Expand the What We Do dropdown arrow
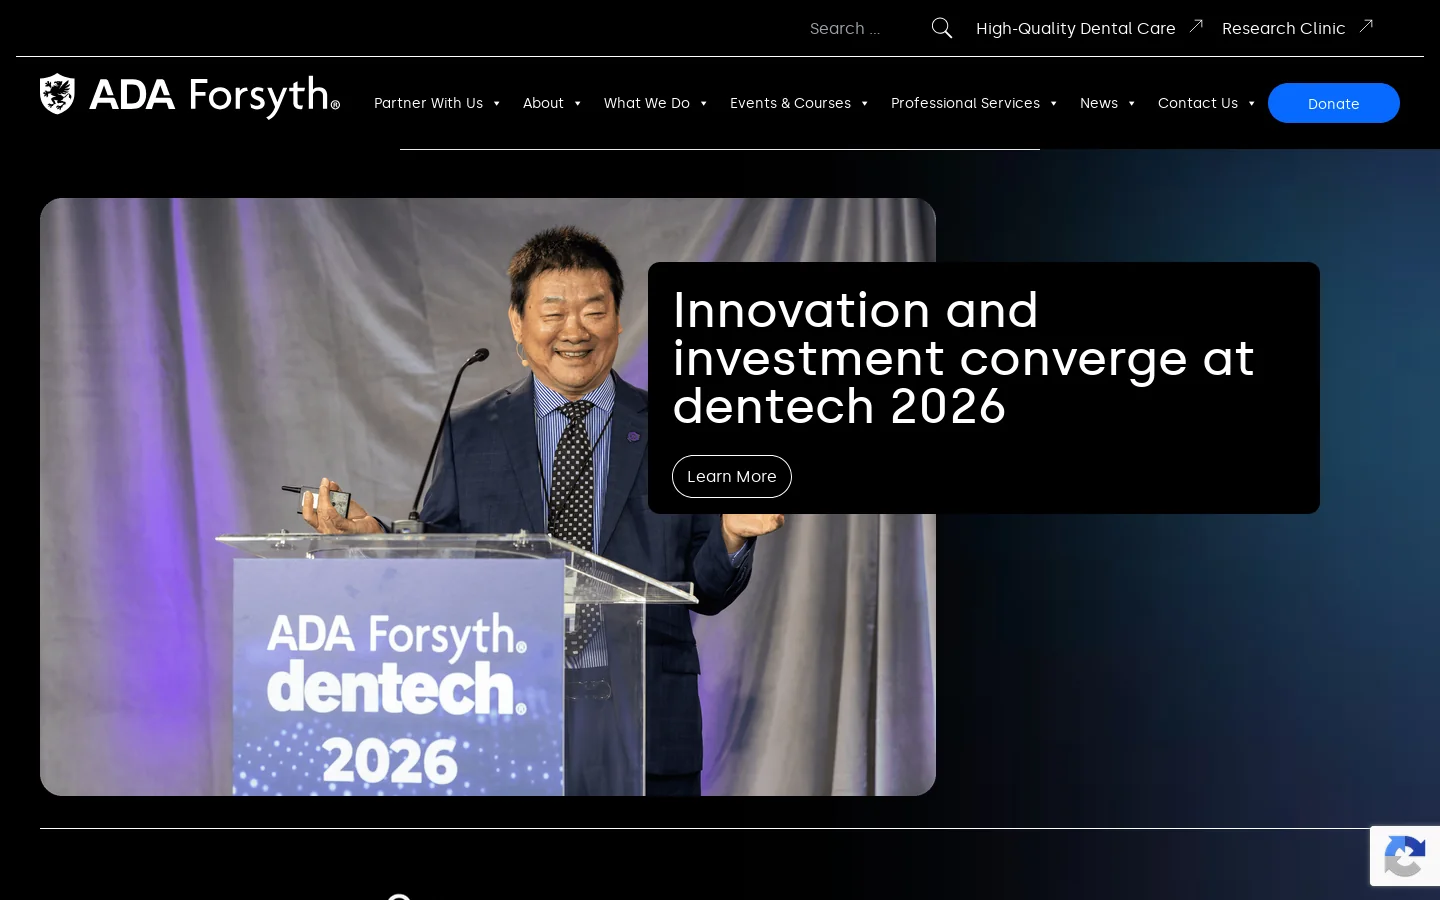Screen dimensions: 1440x900 tap(703, 103)
